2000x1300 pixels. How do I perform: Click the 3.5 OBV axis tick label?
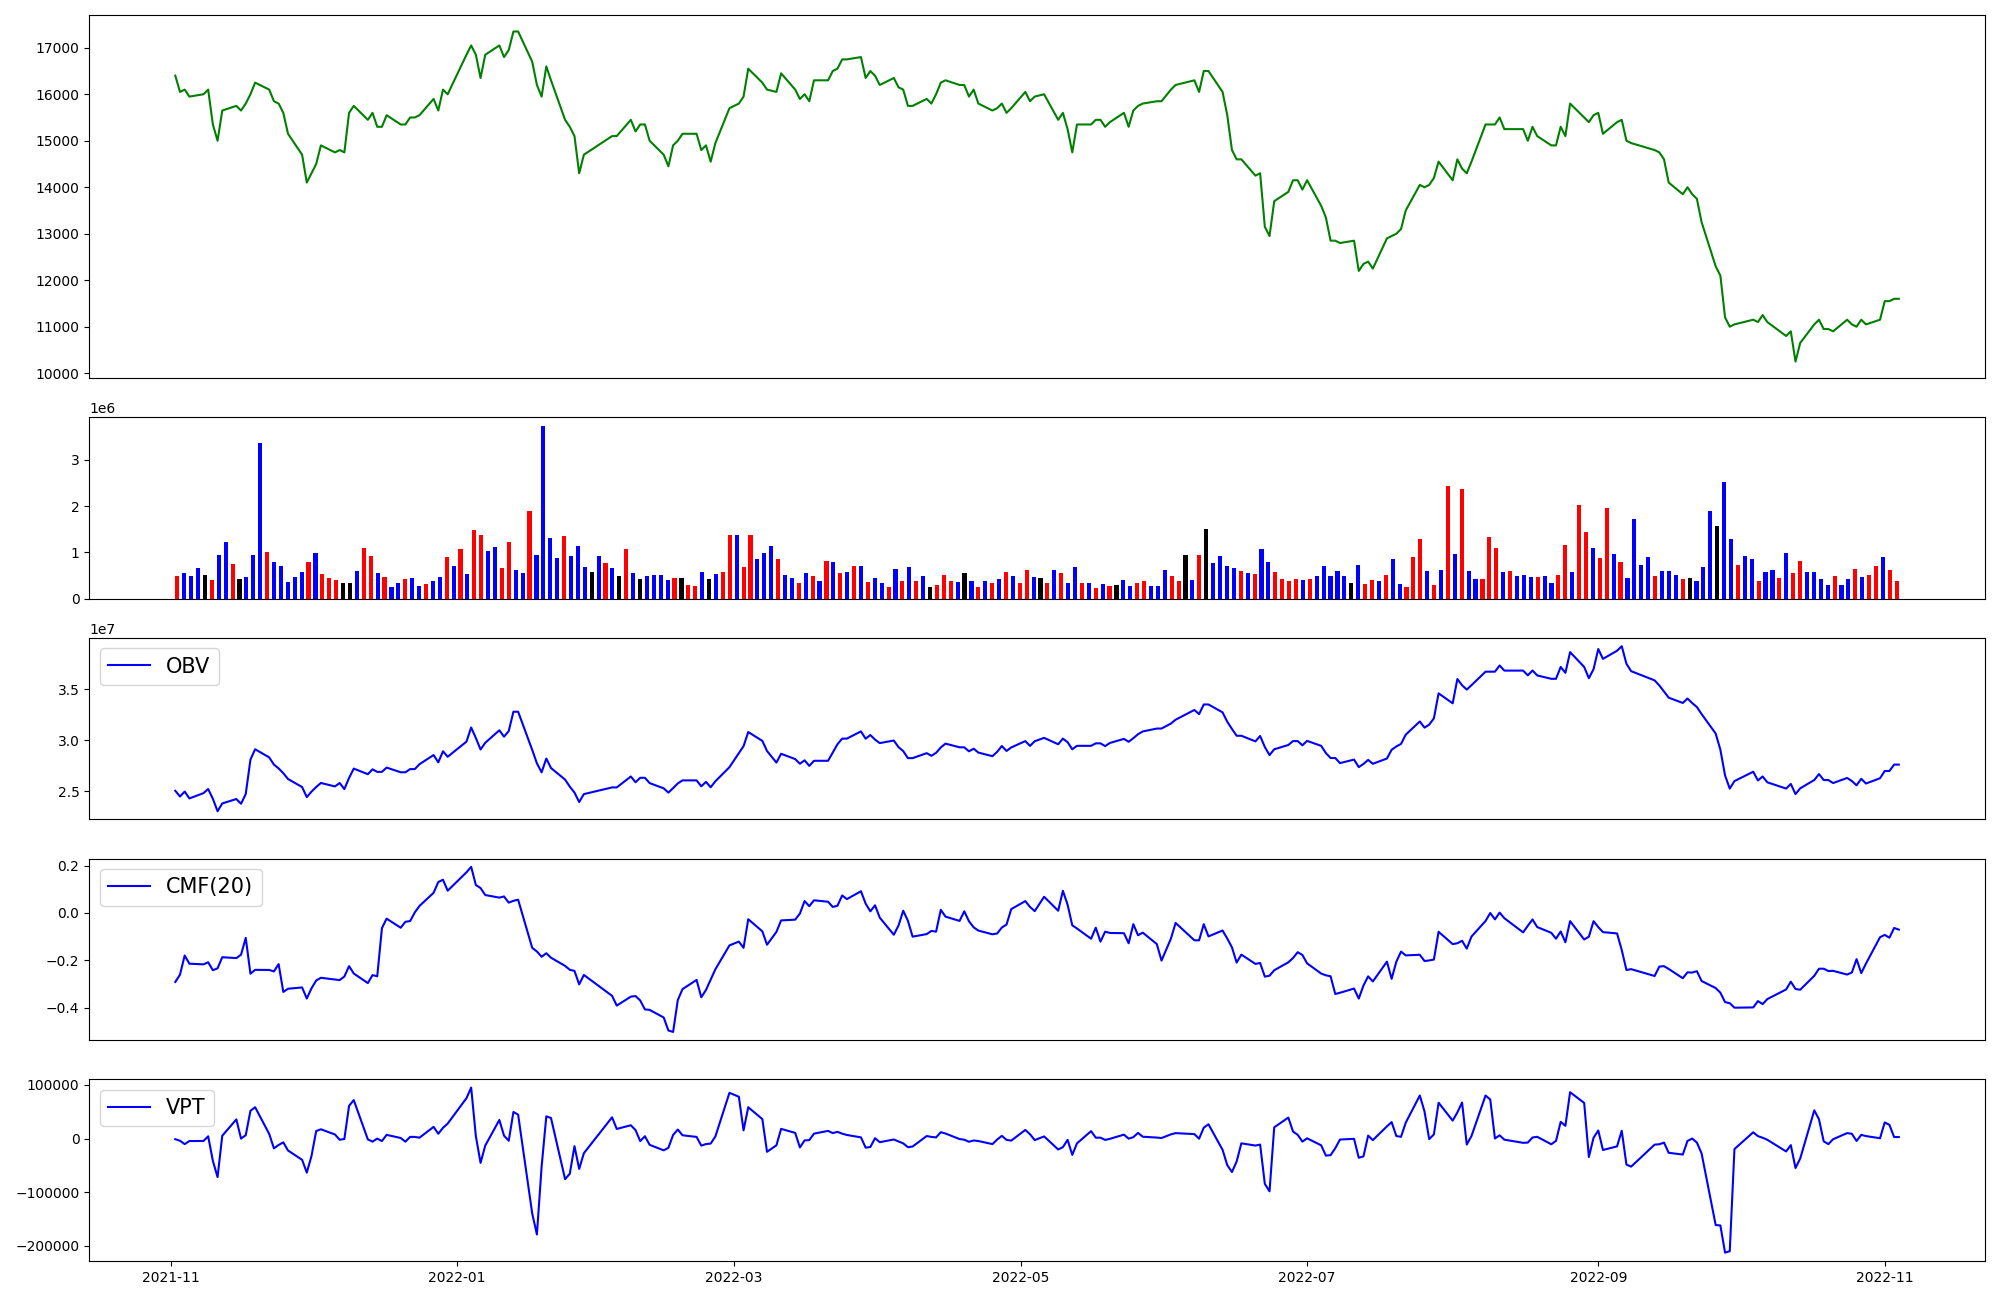click(68, 690)
